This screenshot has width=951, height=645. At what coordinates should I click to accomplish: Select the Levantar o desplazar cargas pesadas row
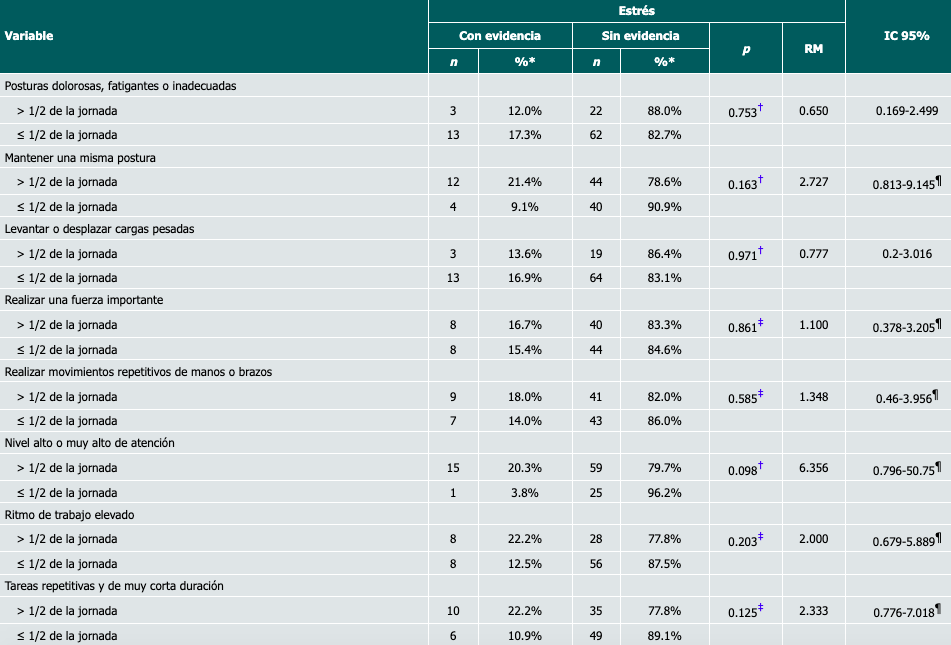pyautogui.click(x=99, y=229)
